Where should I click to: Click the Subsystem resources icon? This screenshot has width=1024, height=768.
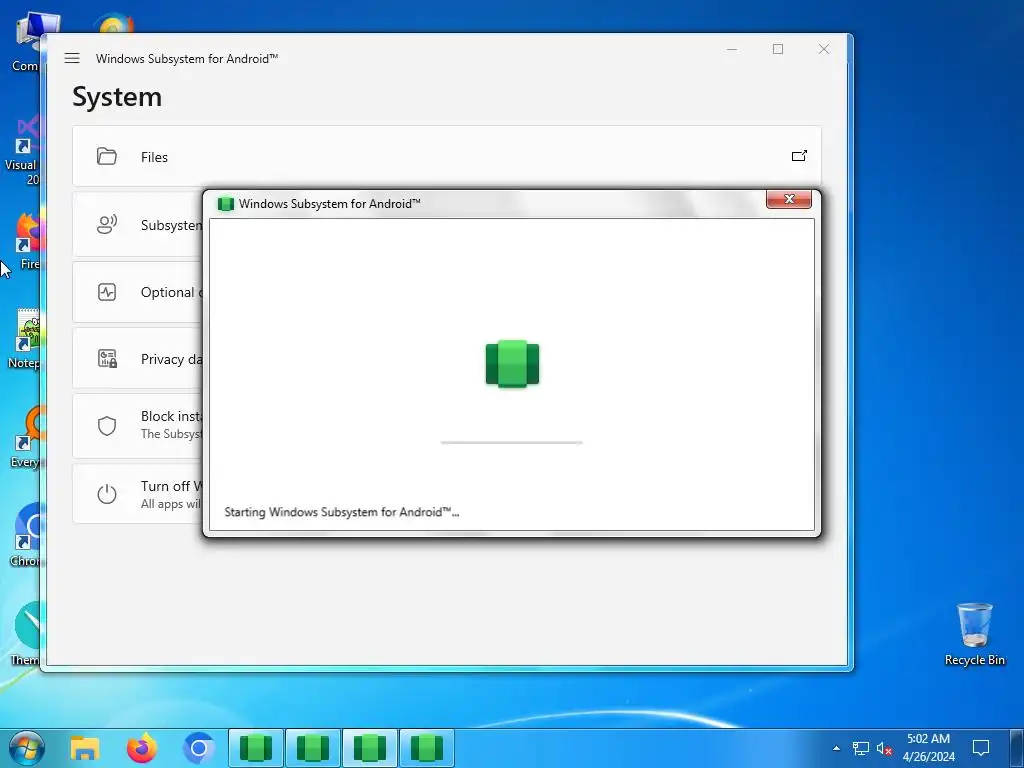pyautogui.click(x=106, y=224)
